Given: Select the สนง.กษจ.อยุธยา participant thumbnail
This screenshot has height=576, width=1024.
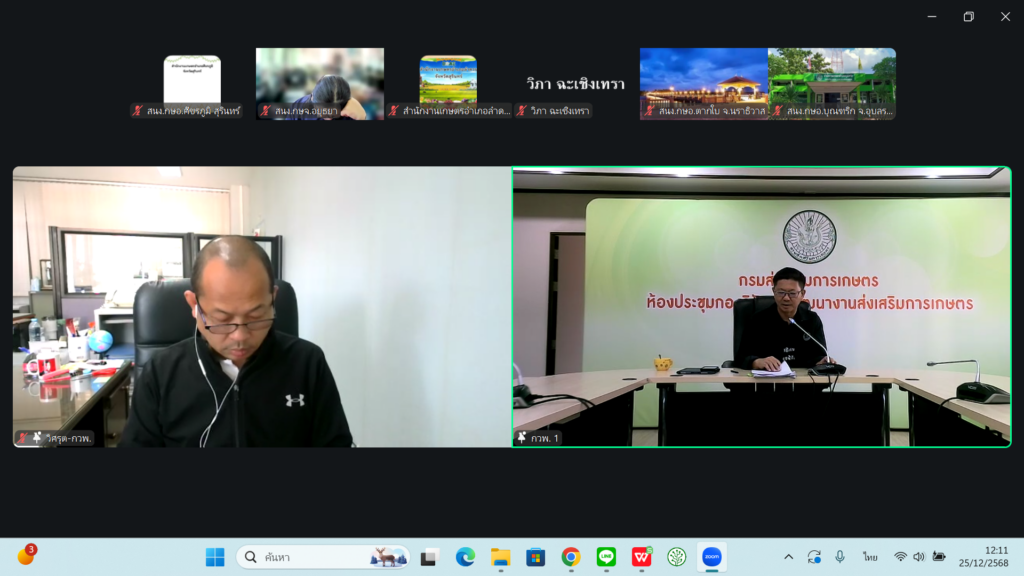Looking at the screenshot, I should coord(320,84).
